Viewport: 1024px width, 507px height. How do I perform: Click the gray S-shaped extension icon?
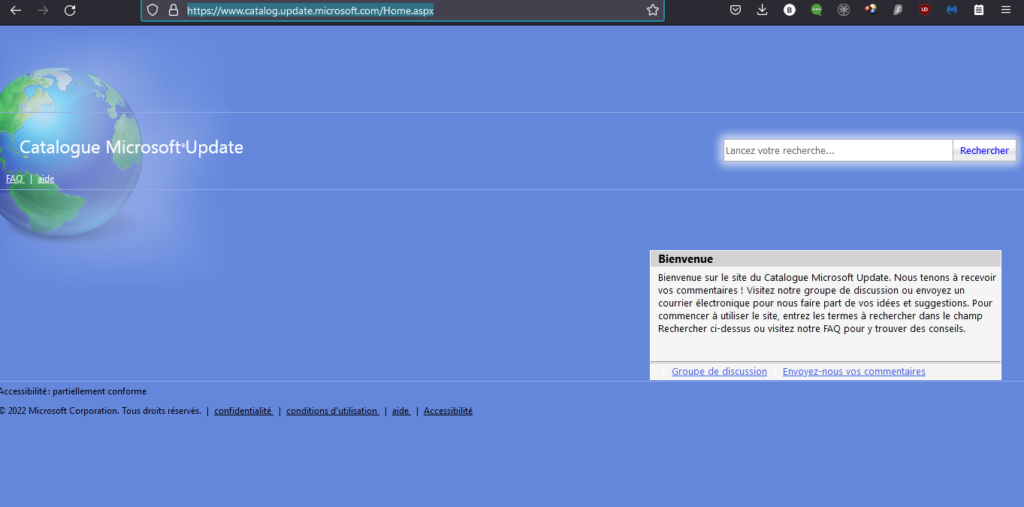898,10
